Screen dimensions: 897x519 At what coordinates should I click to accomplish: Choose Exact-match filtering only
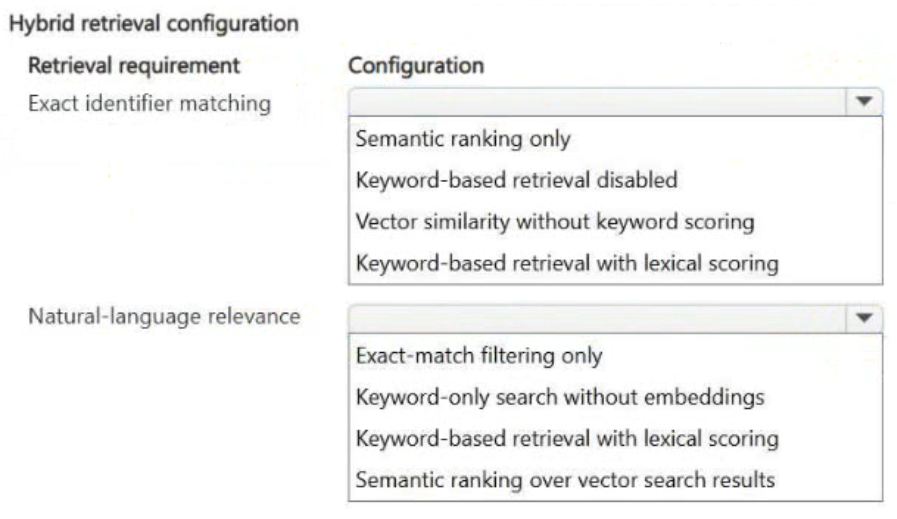click(x=479, y=356)
